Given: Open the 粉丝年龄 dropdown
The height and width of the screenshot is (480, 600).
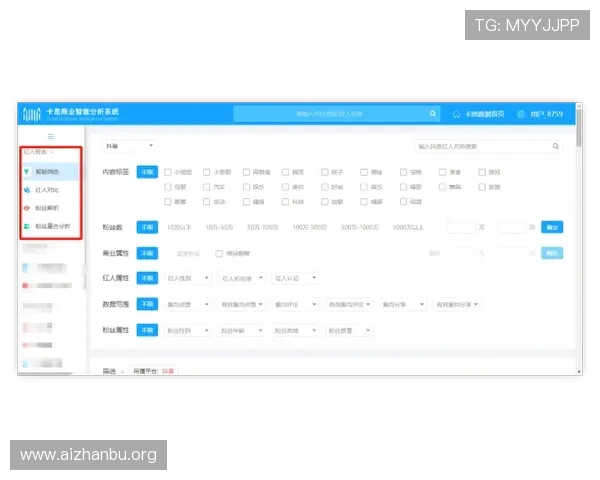Looking at the screenshot, I should point(242,330).
